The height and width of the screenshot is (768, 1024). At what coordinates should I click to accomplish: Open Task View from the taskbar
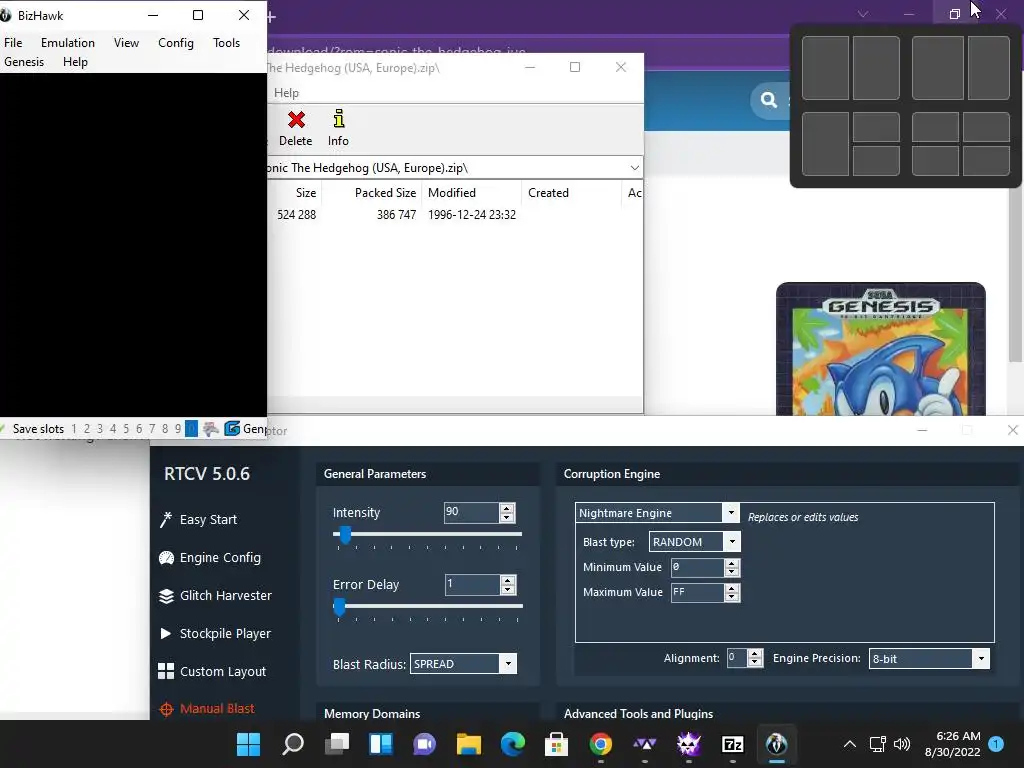[x=337, y=744]
